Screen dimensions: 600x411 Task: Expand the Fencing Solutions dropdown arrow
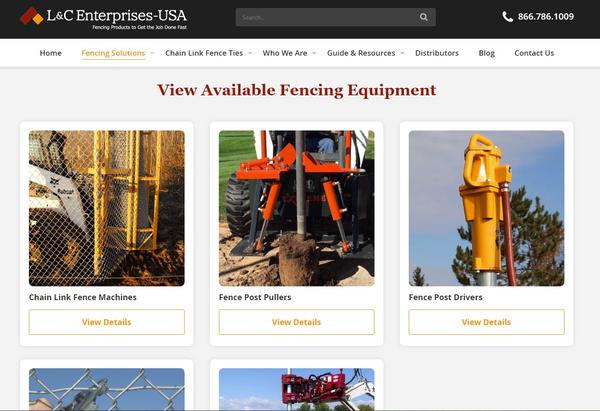click(152, 53)
